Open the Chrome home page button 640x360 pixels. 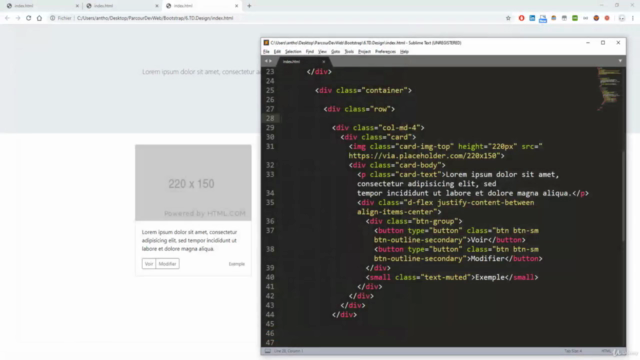39,18
